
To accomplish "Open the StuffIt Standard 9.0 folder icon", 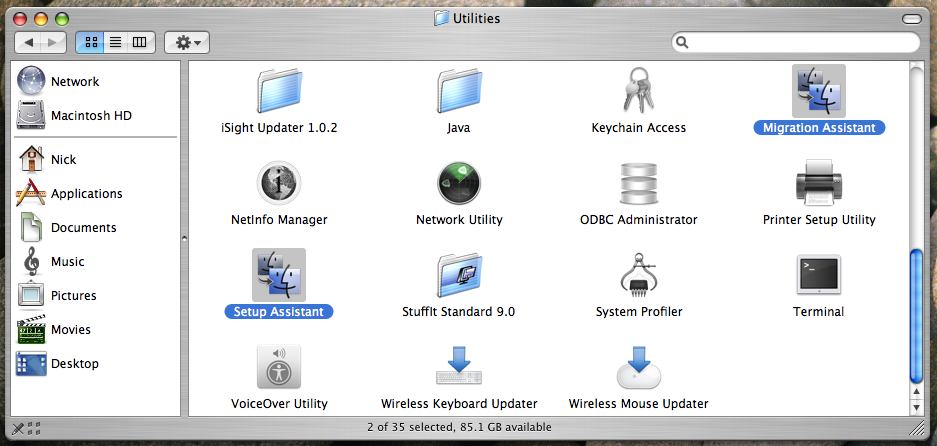I will tap(459, 275).
